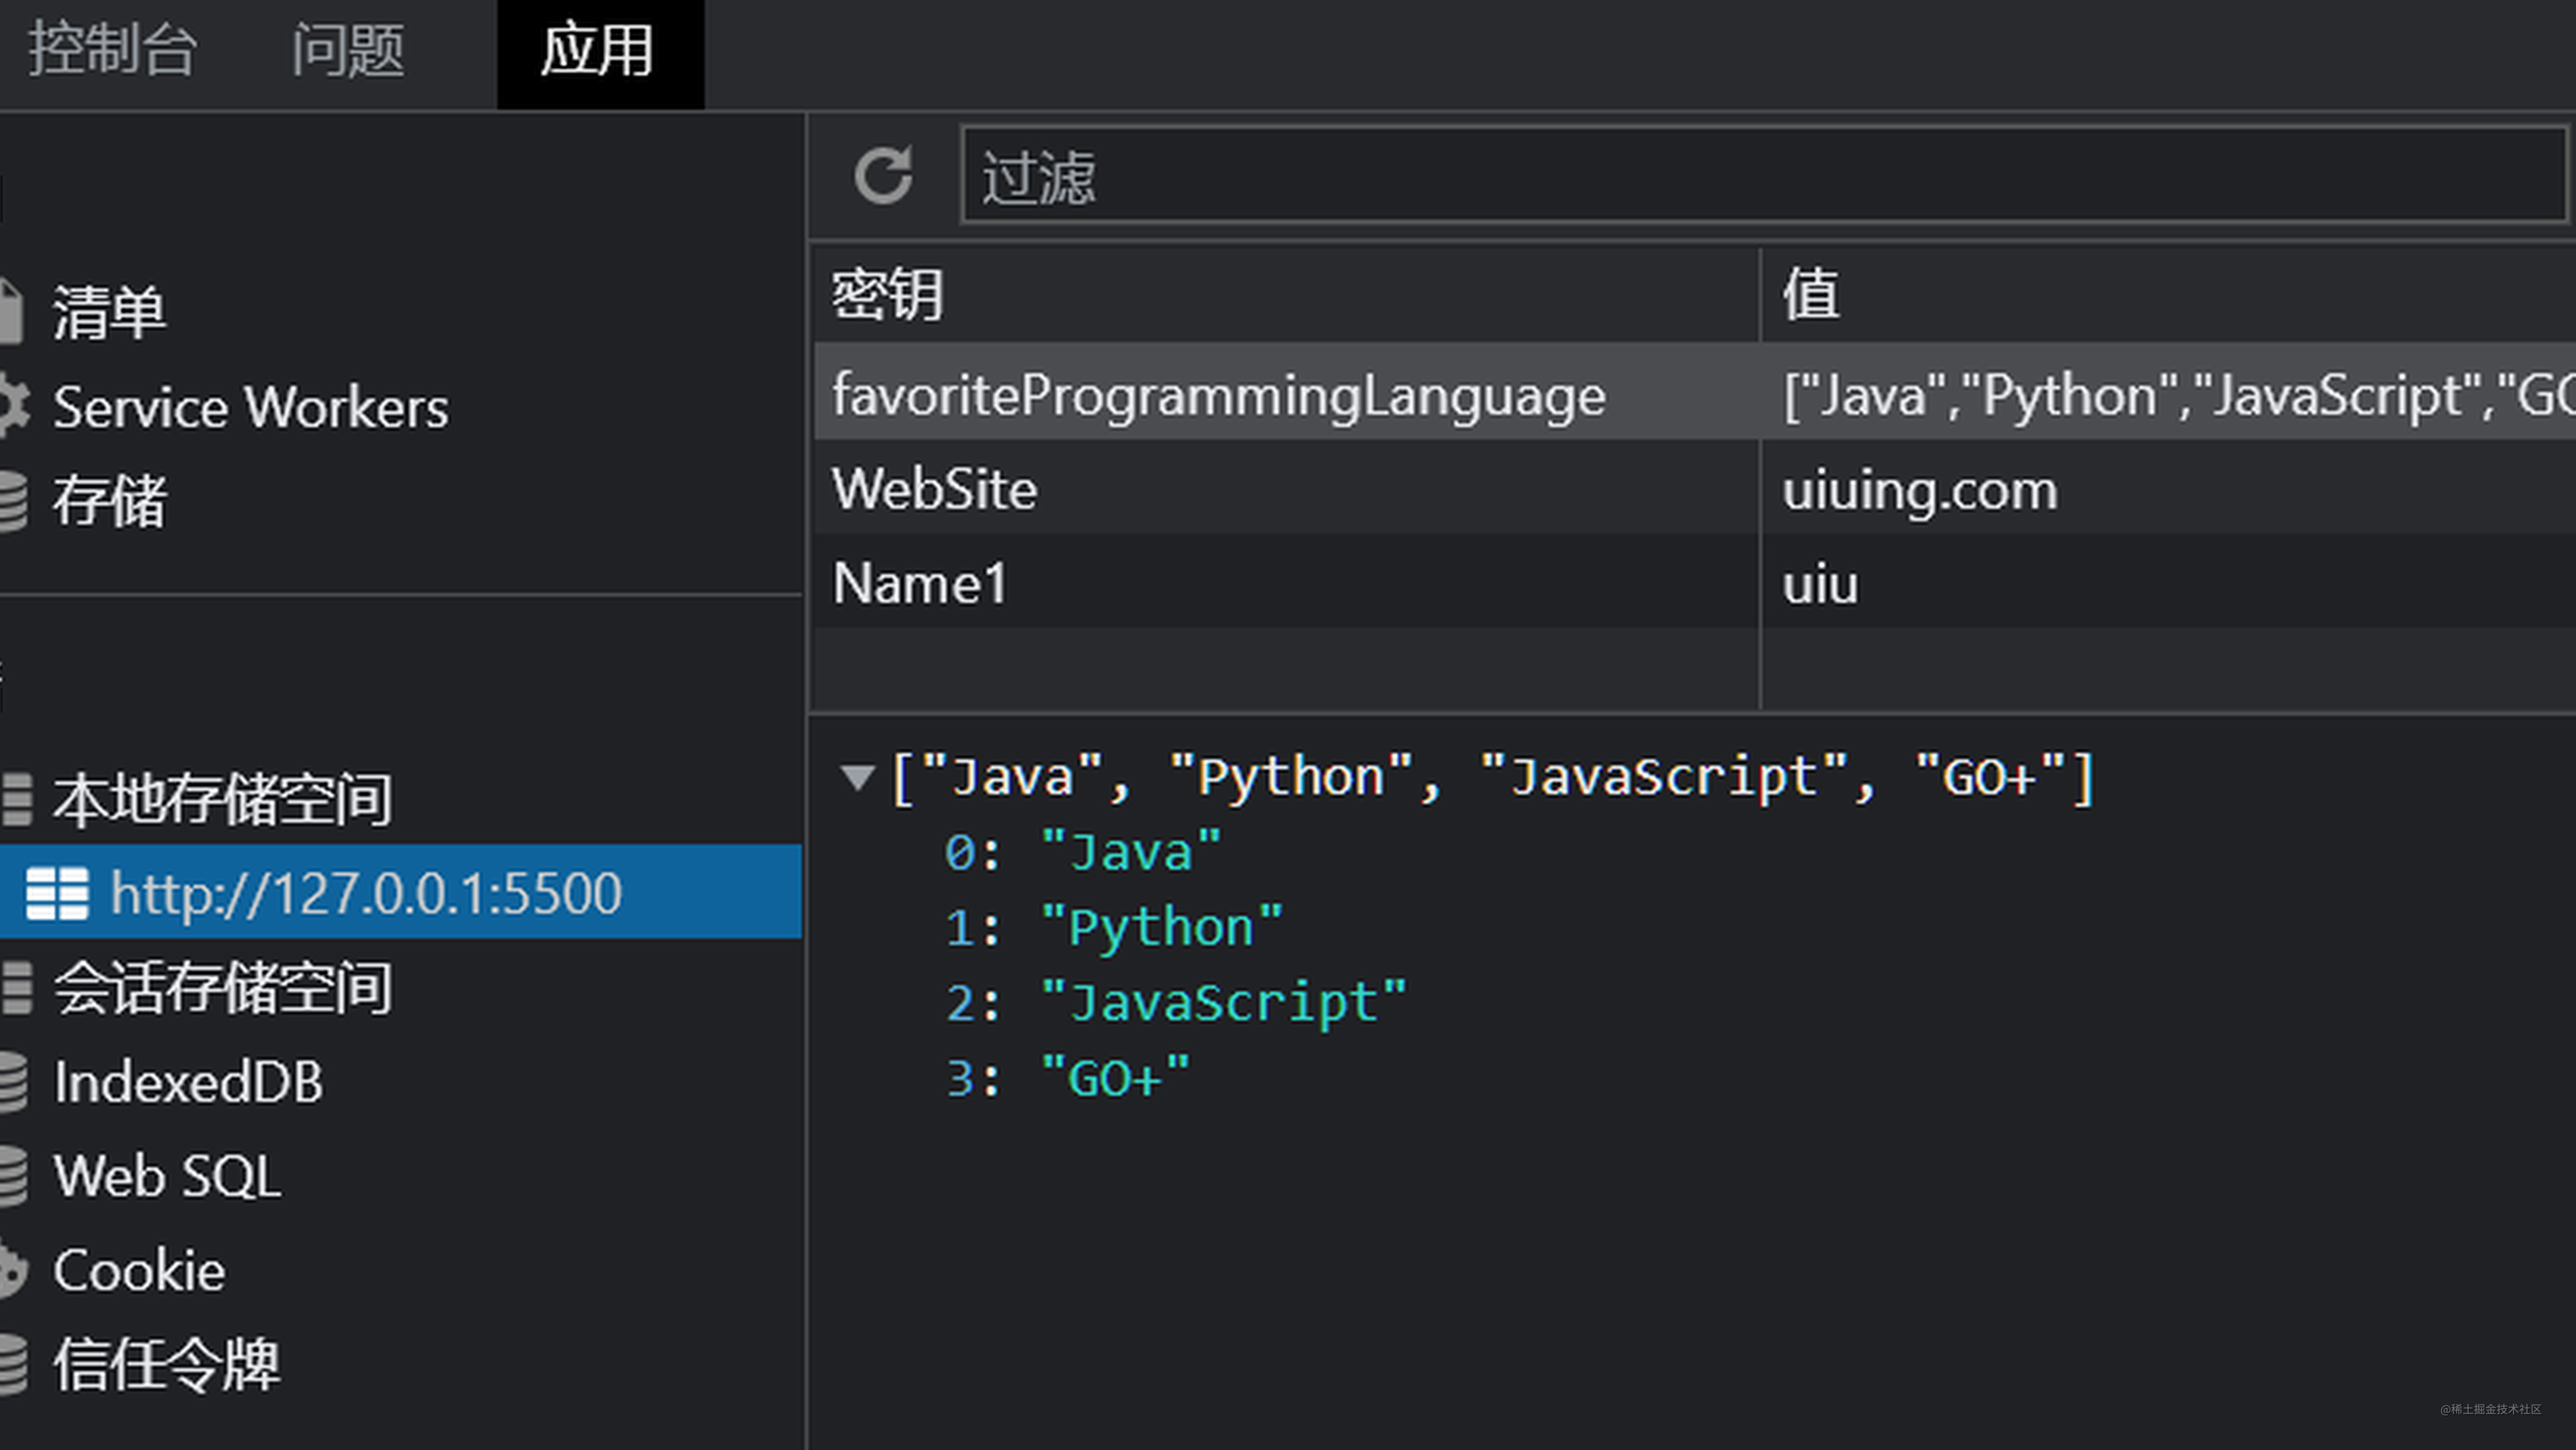Click the IndexedDB database icon
Viewport: 2576px width, 1450px height.
[x=12, y=1082]
